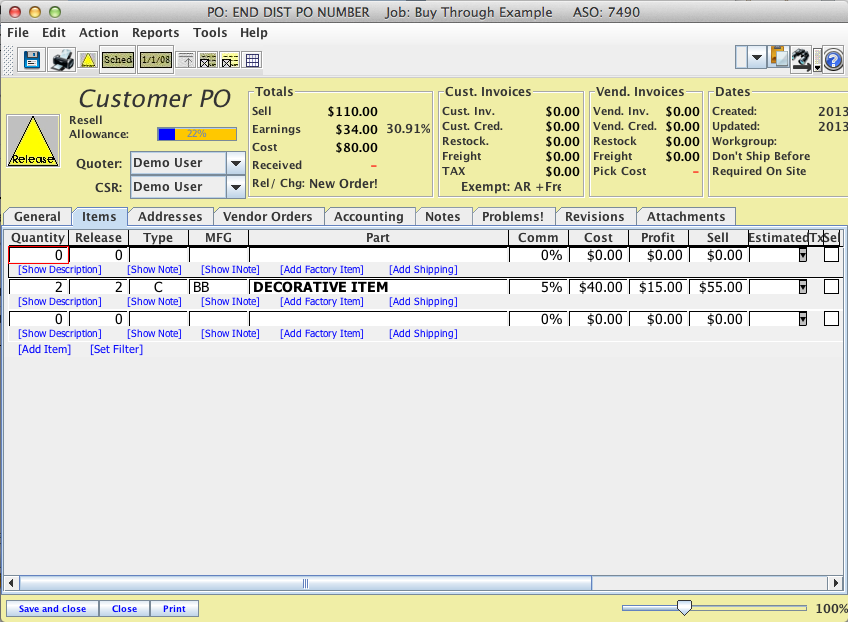
Task: Open Estimated dropdown in the last item row
Action: (x=803, y=319)
